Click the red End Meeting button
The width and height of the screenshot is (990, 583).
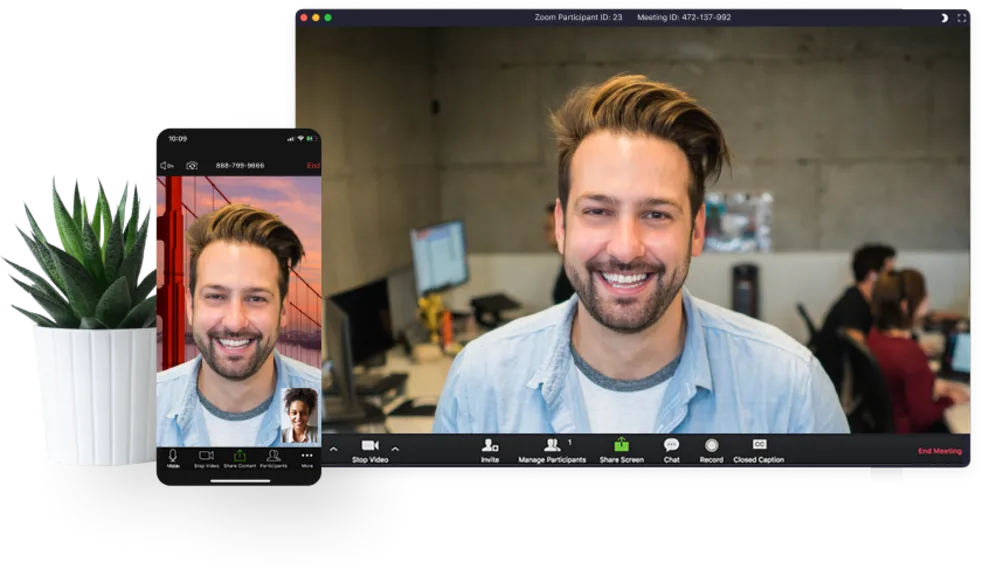coord(939,451)
